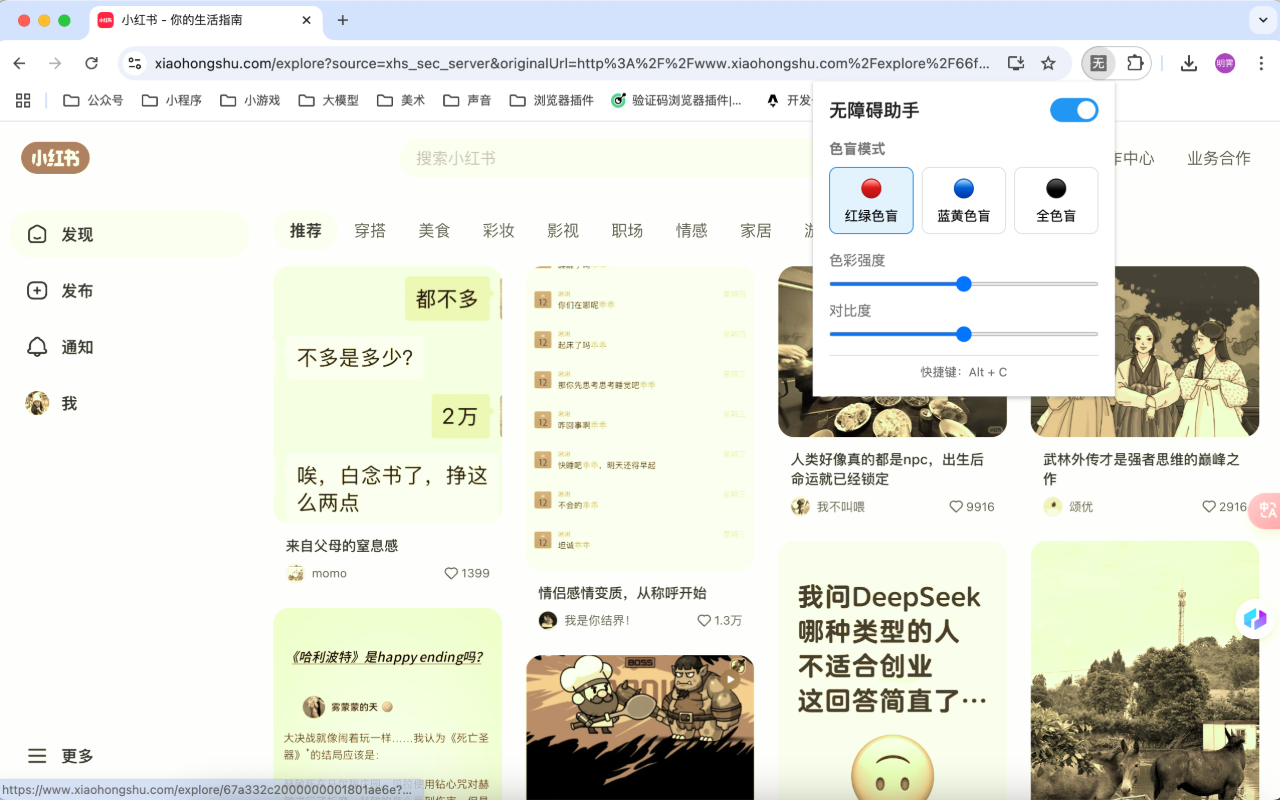Viewport: 1280px width, 800px height.
Task: Click the 对比度 slider handle
Action: pos(964,334)
